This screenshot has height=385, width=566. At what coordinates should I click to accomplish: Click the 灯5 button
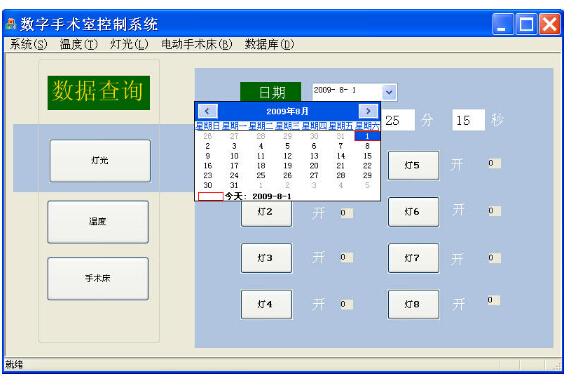(x=413, y=166)
